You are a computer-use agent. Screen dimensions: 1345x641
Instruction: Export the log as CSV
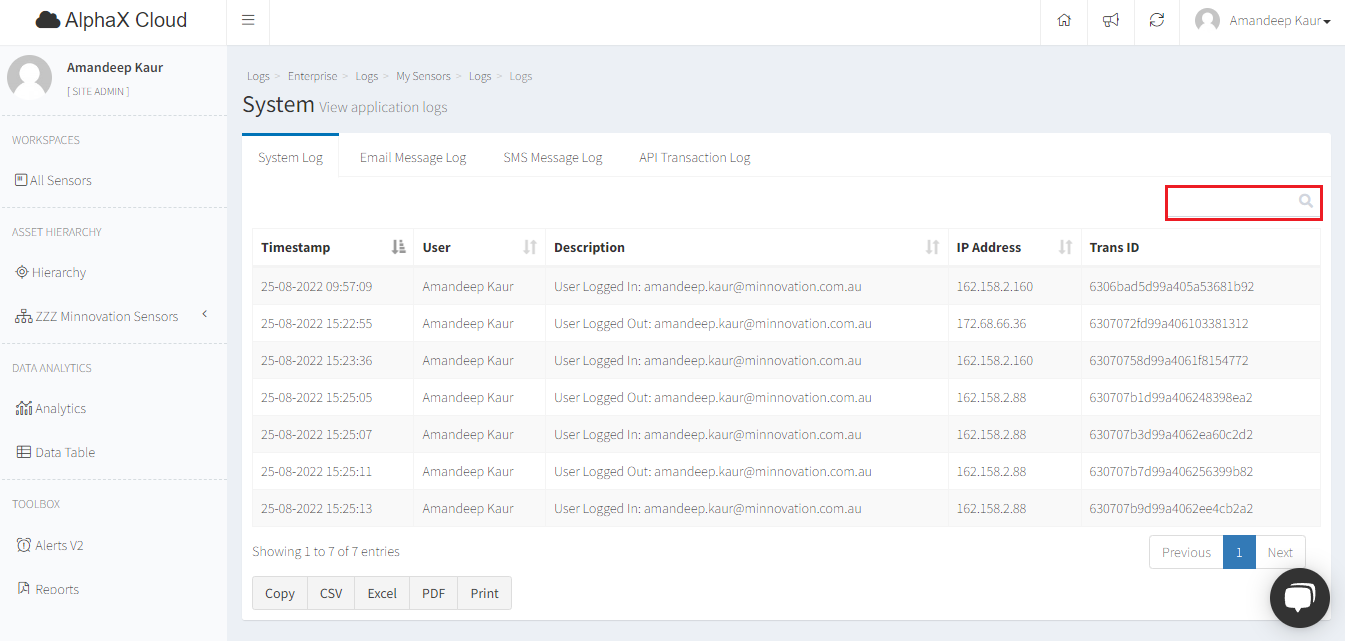(x=331, y=593)
